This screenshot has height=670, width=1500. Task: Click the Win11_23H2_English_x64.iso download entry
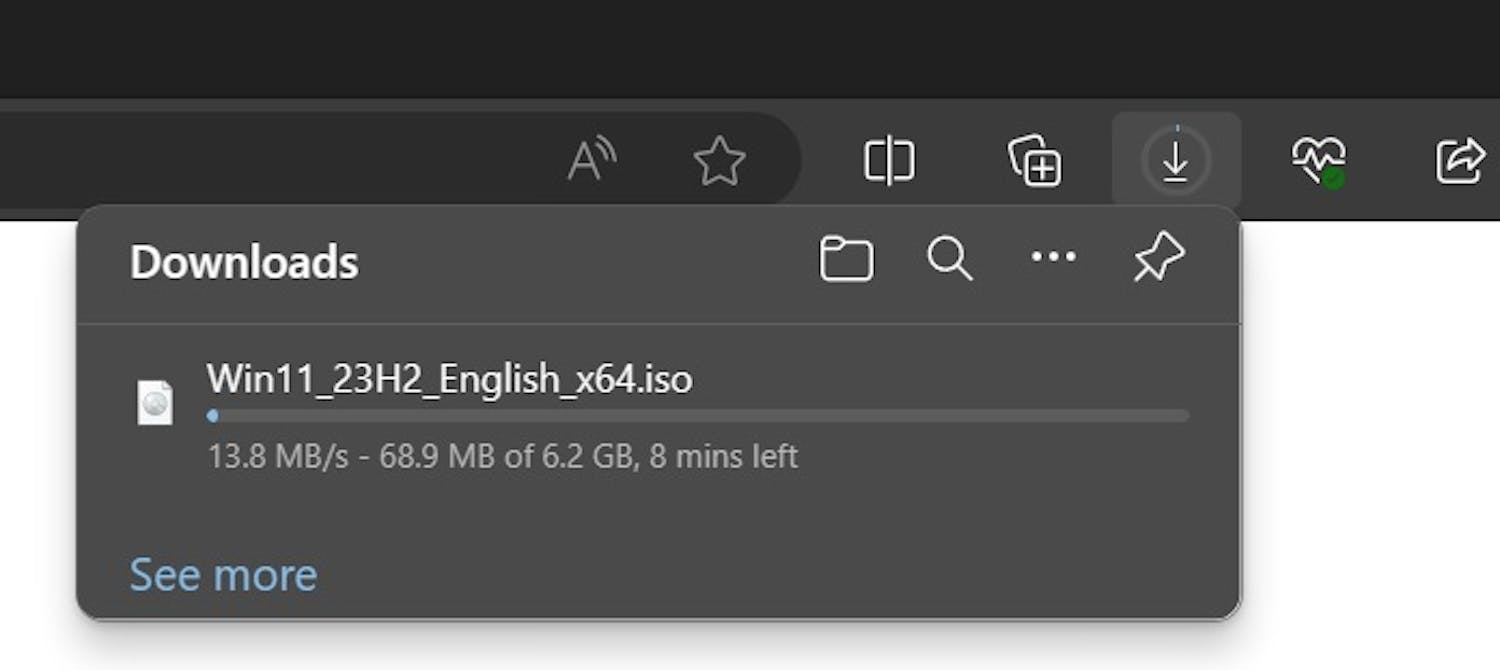[449, 380]
